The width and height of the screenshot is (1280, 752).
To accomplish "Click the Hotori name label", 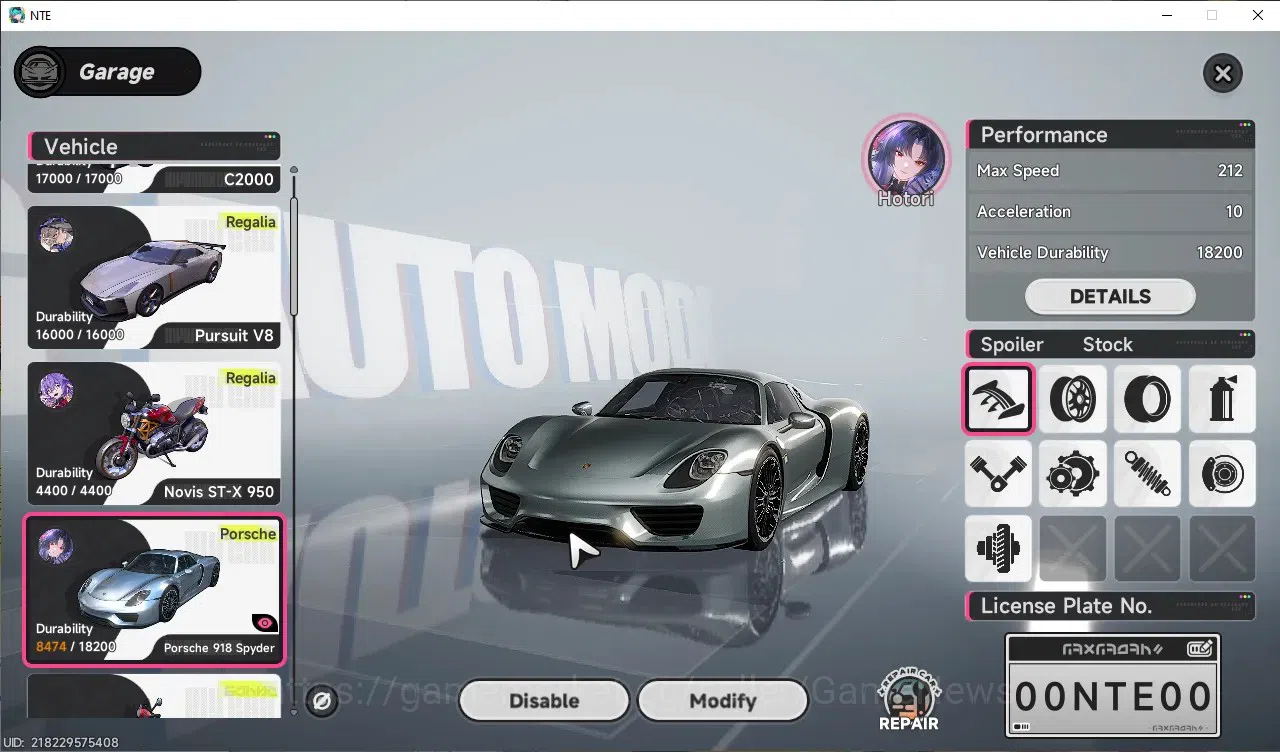I will coord(906,199).
